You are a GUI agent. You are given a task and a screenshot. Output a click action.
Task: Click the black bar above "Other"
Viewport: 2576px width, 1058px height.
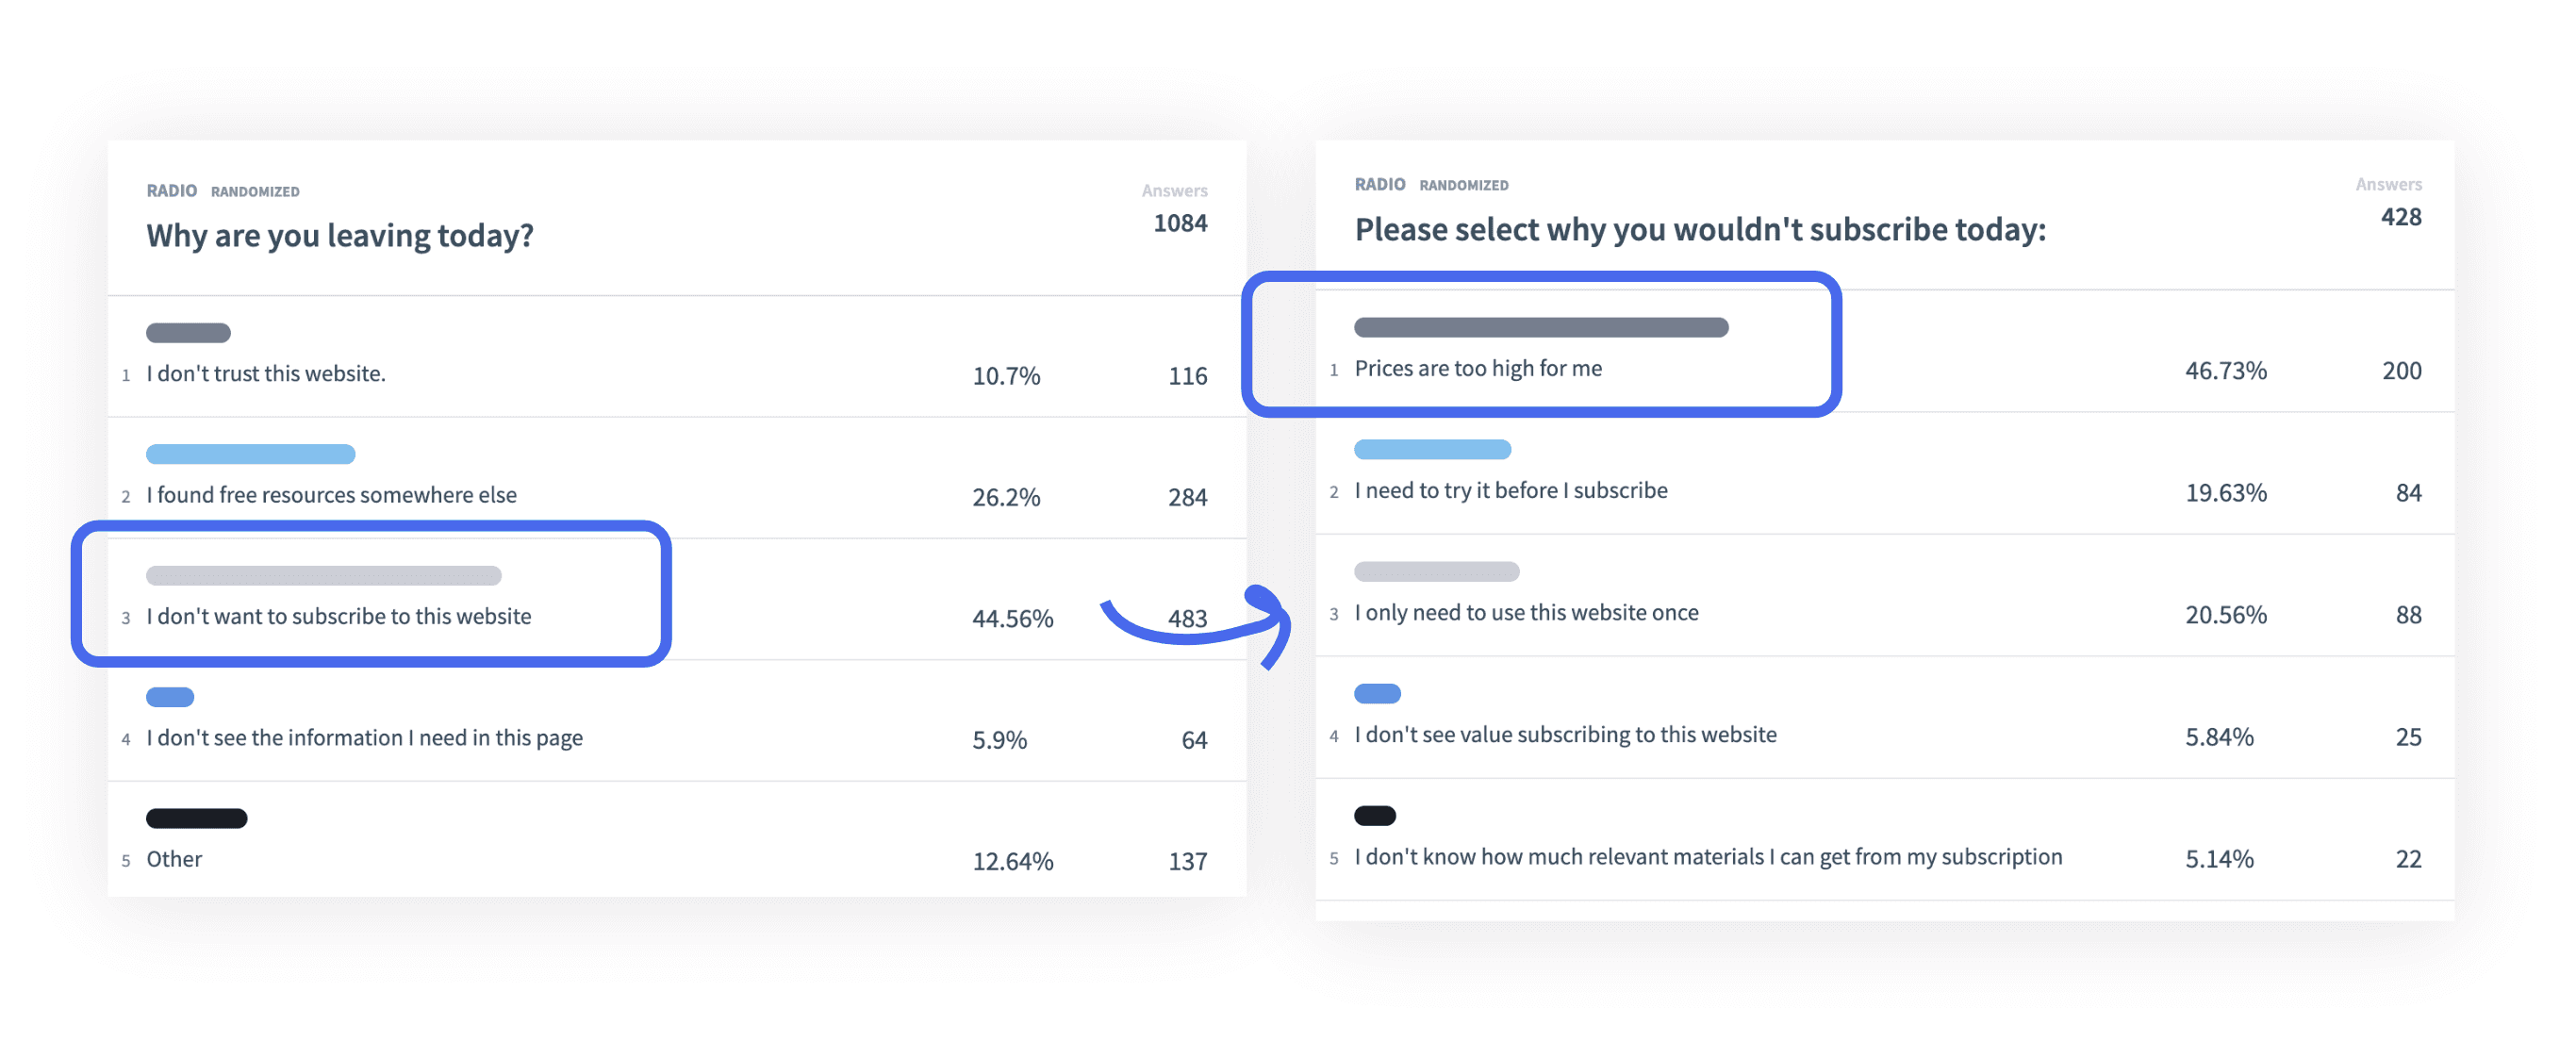click(x=196, y=818)
